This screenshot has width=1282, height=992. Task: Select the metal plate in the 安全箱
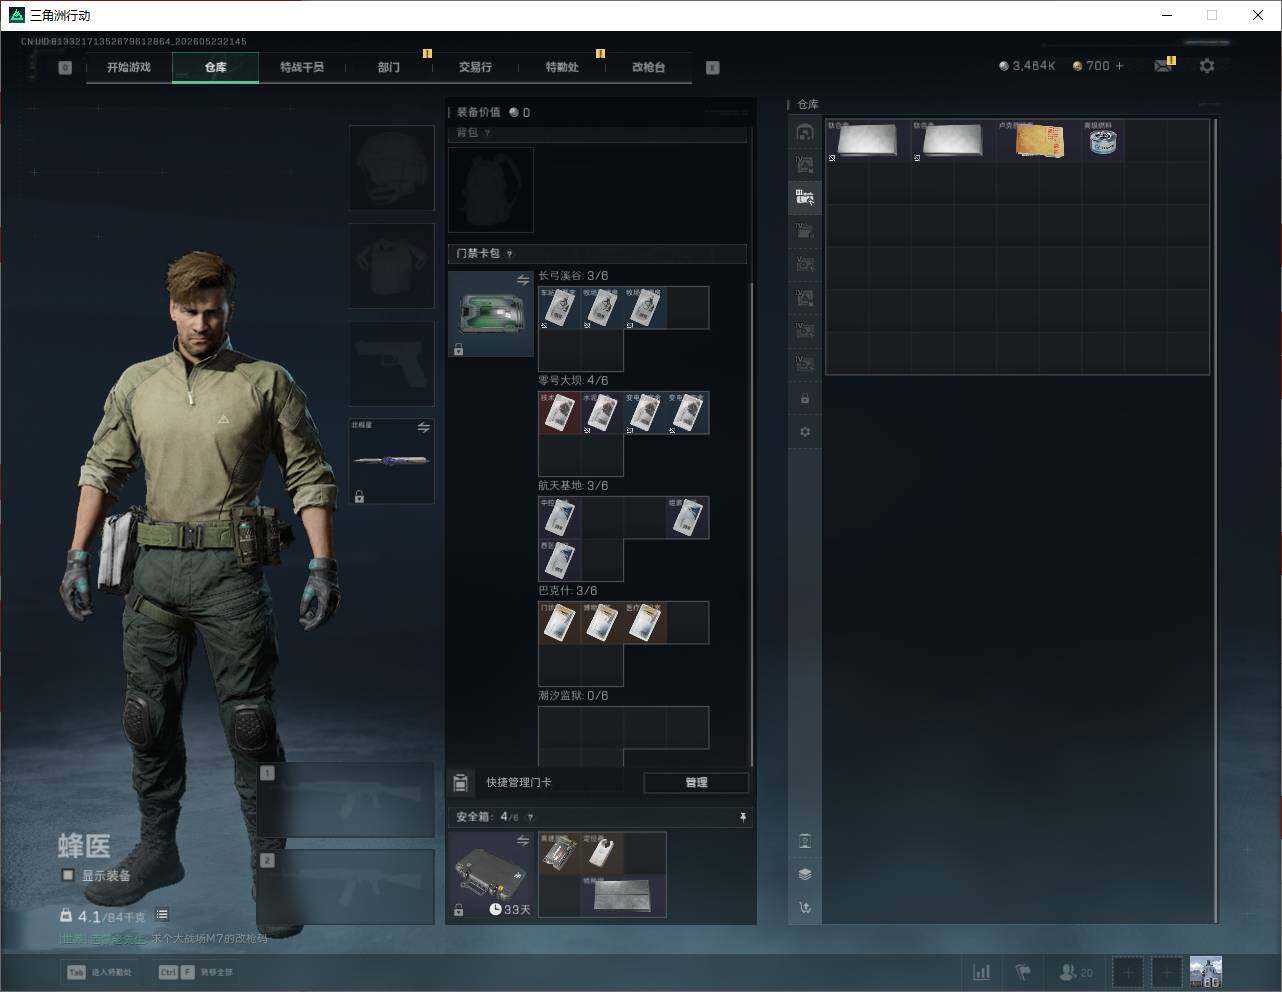click(624, 895)
